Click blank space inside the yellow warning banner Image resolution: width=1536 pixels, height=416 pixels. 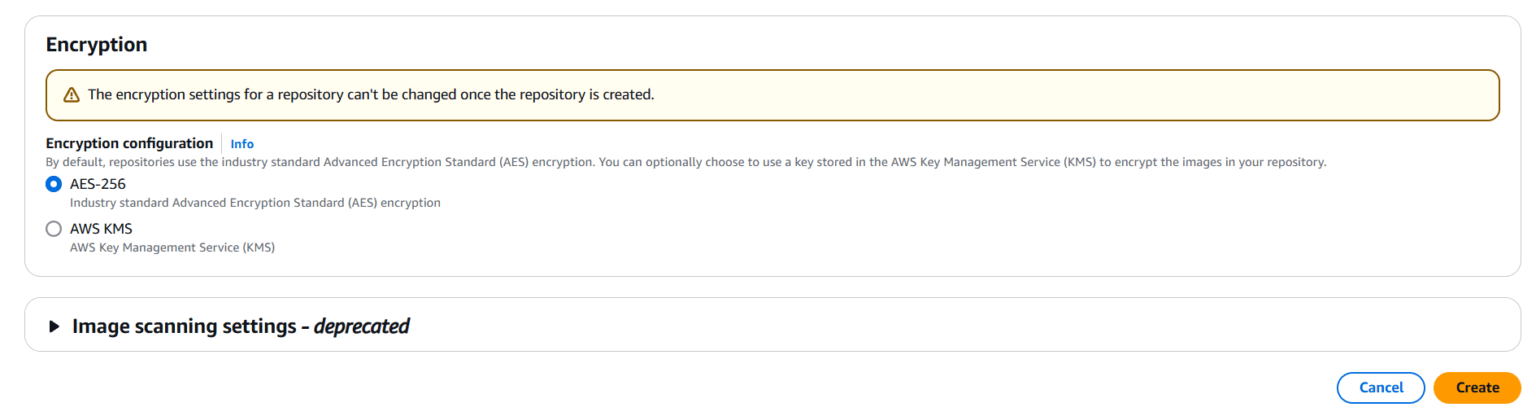tap(1100, 95)
